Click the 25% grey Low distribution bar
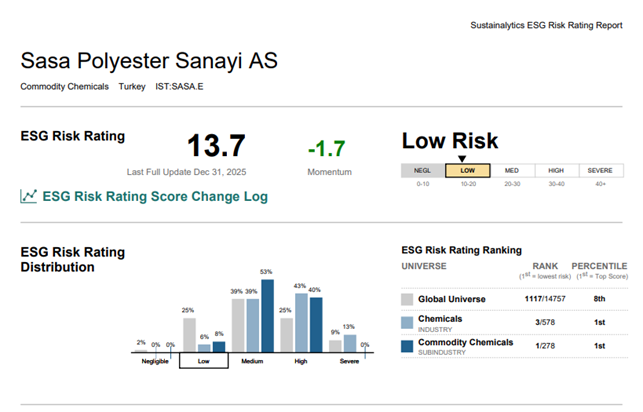This screenshot has width=643, height=412. click(x=188, y=334)
